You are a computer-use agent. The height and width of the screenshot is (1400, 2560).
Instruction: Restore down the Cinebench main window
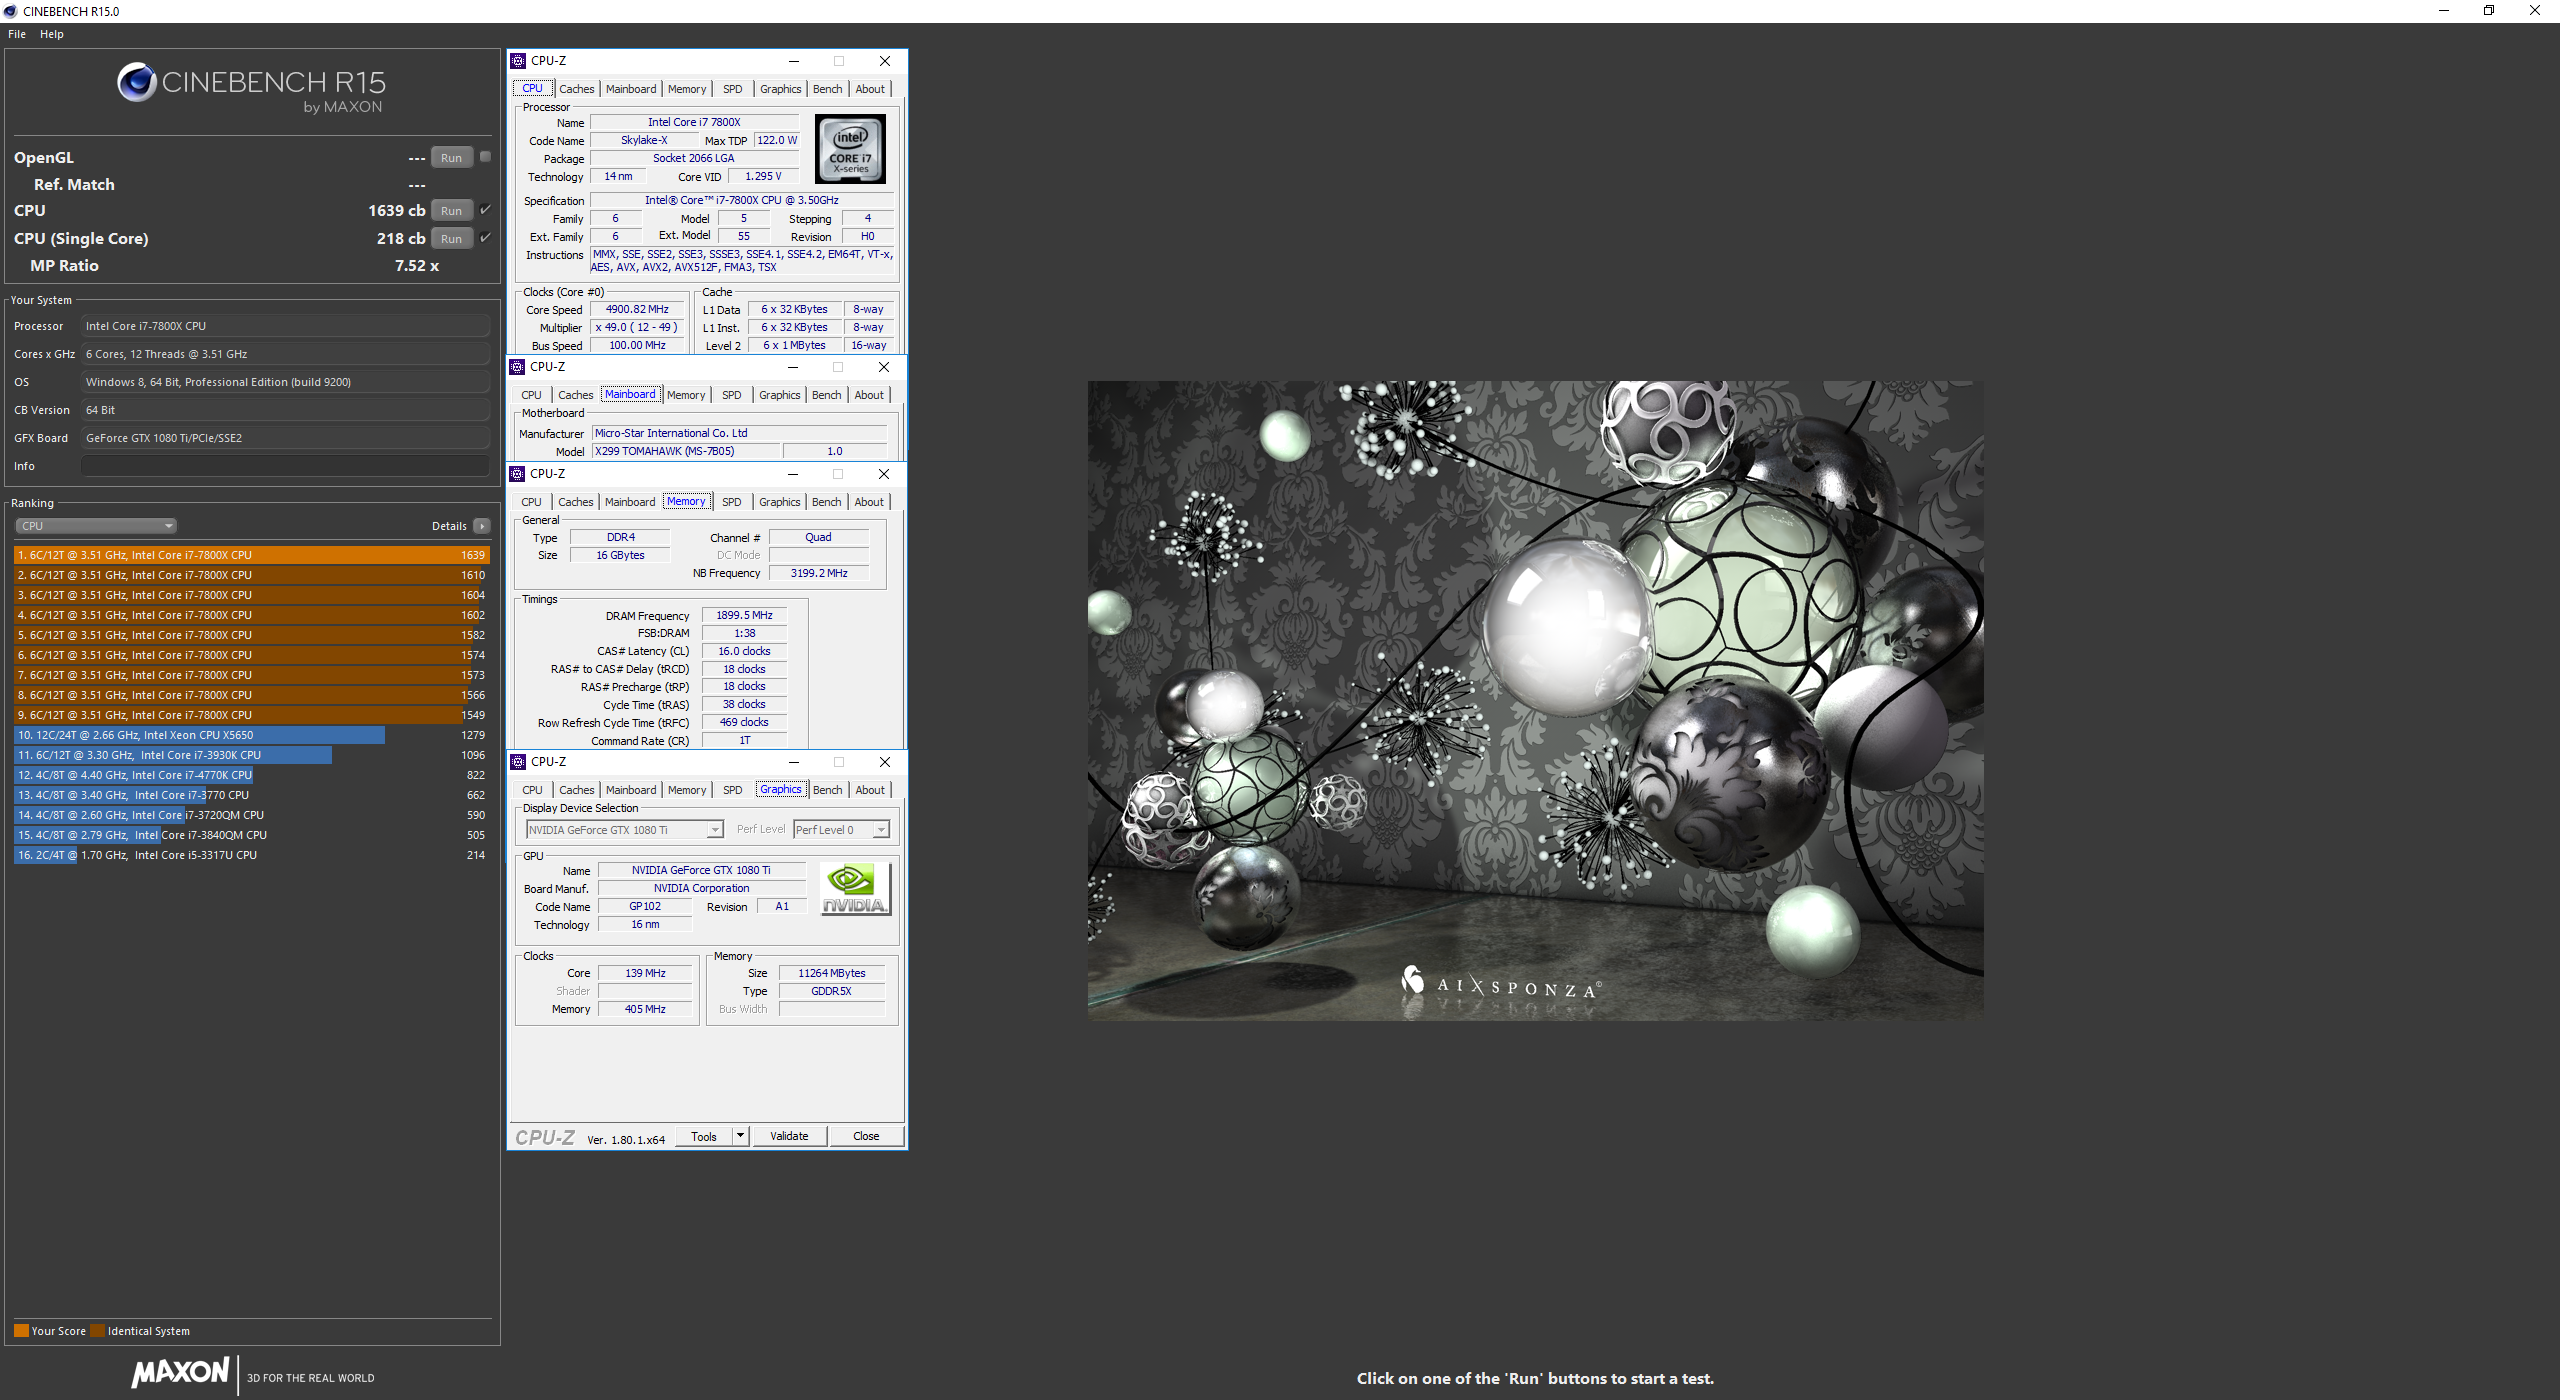pos(2489,11)
